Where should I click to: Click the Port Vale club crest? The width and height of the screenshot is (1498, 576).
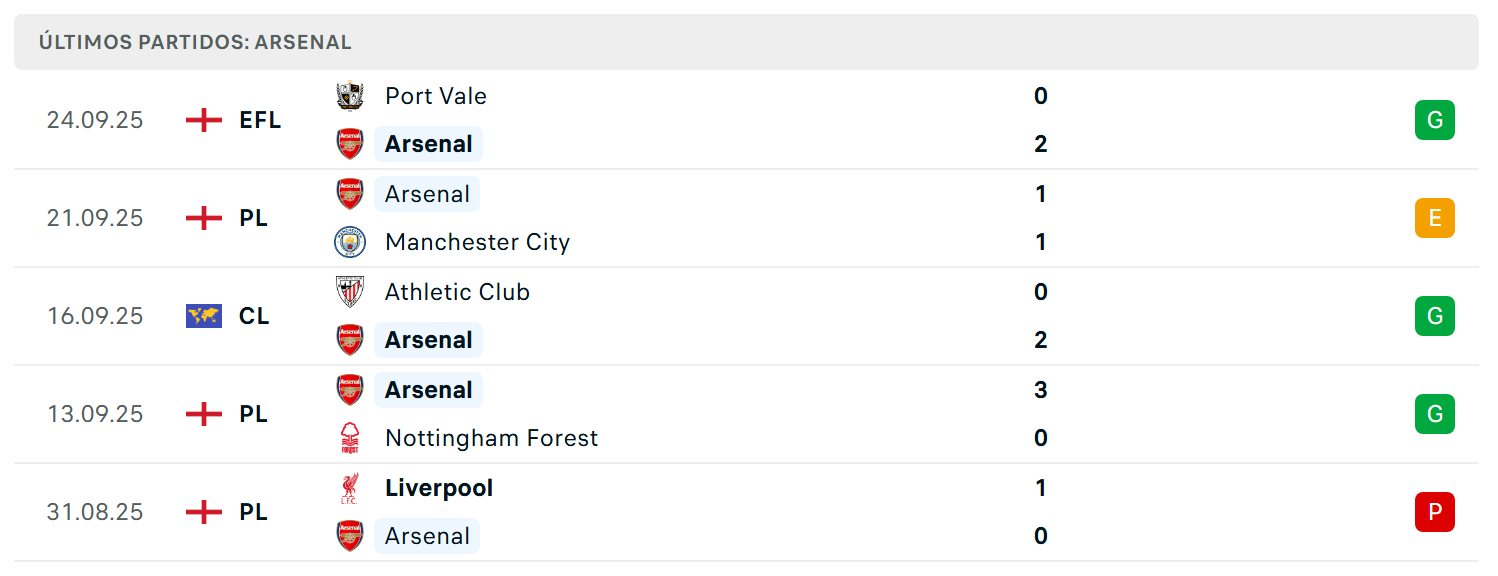(350, 96)
